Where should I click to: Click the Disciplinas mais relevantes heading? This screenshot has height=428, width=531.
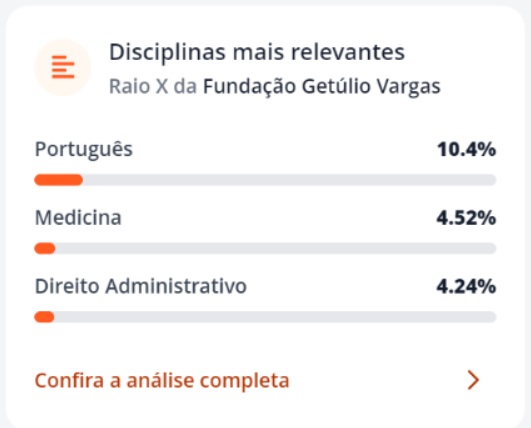click(257, 52)
